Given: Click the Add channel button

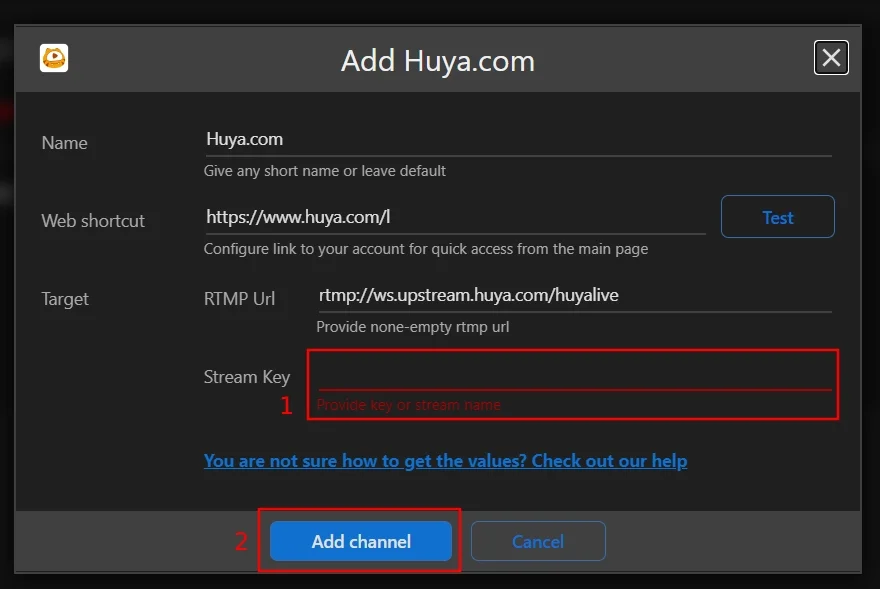Looking at the screenshot, I should point(361,541).
